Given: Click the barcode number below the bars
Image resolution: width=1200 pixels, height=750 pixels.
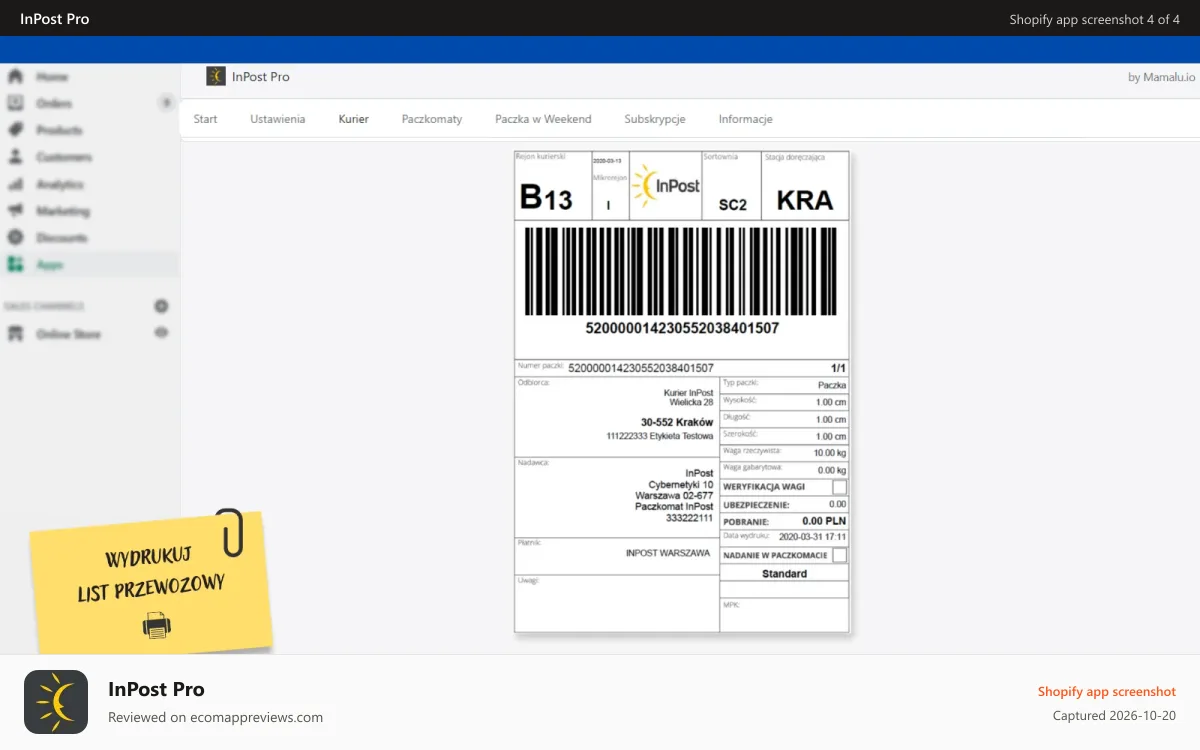Looking at the screenshot, I should tap(682, 328).
